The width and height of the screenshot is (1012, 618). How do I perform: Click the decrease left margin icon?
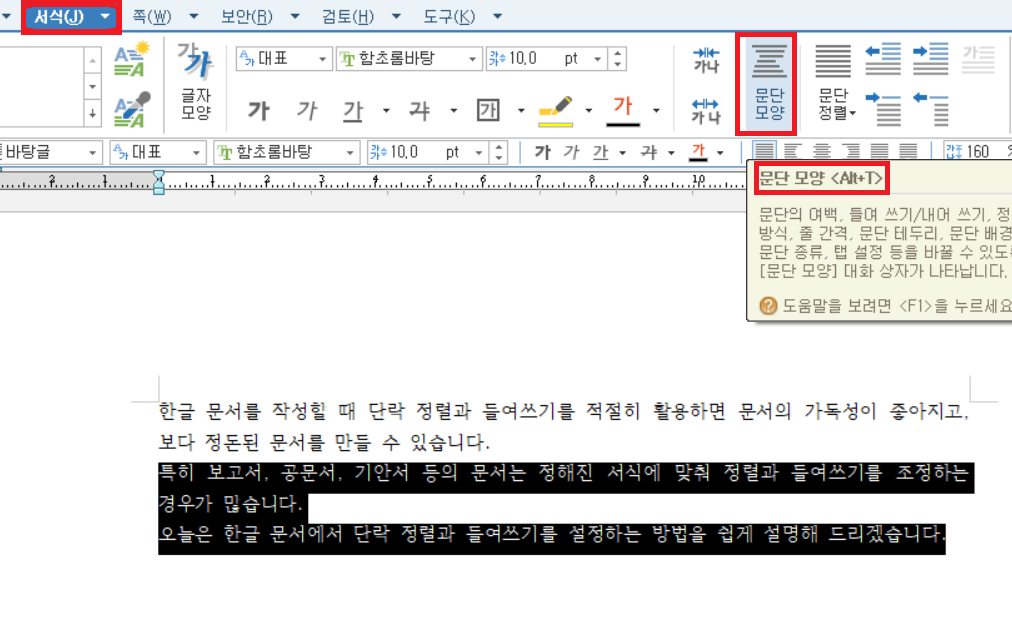pos(883,59)
